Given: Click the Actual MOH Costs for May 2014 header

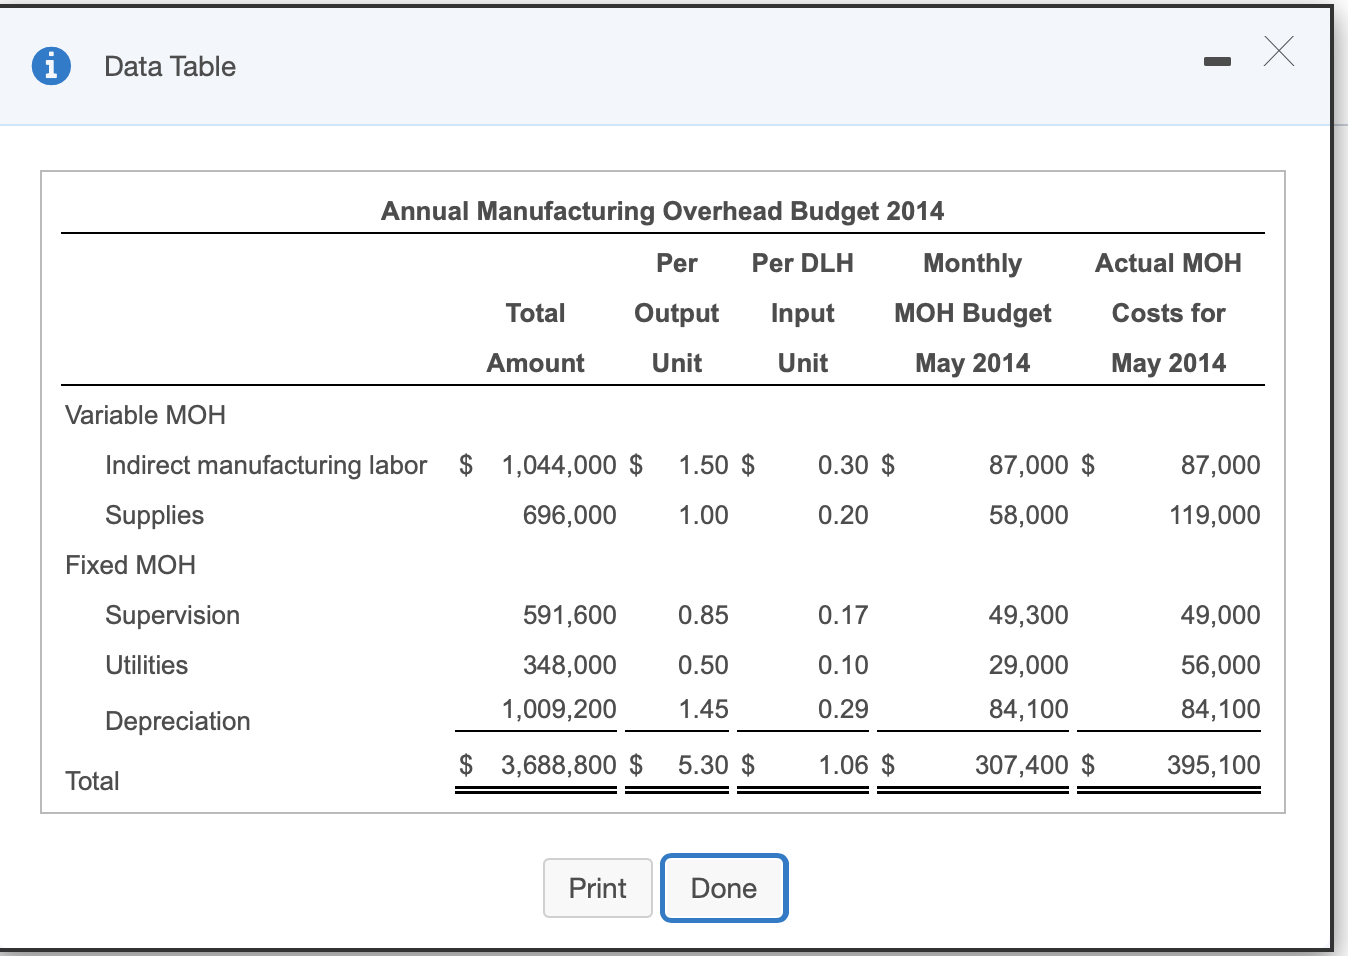Looking at the screenshot, I should [1169, 313].
